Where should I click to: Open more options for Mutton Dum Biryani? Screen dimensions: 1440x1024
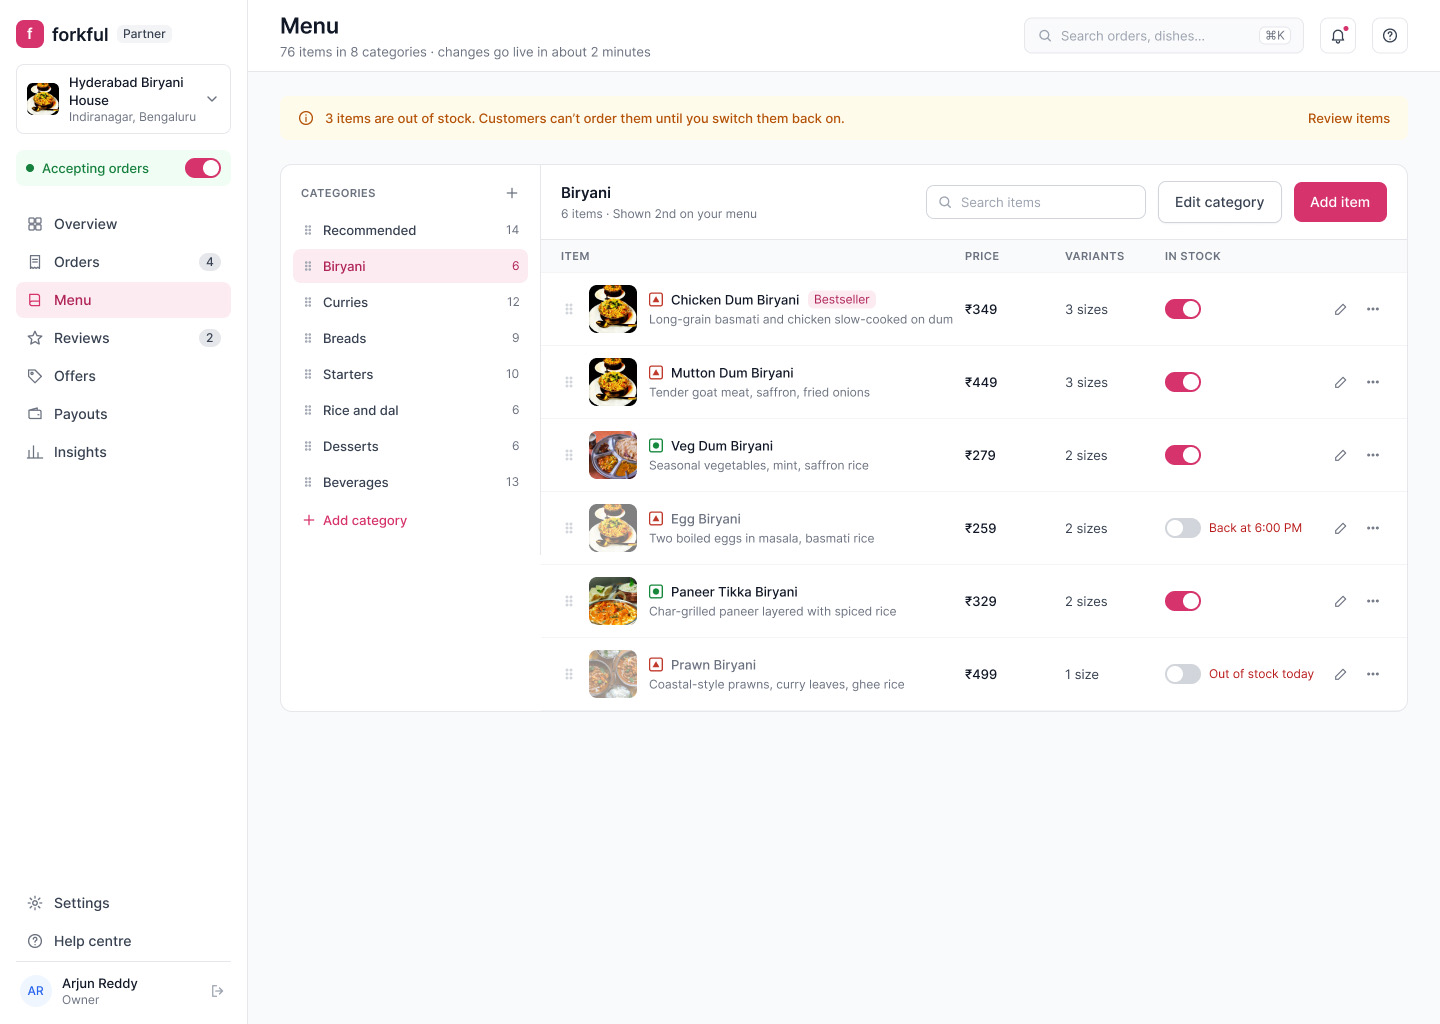pyautogui.click(x=1373, y=382)
